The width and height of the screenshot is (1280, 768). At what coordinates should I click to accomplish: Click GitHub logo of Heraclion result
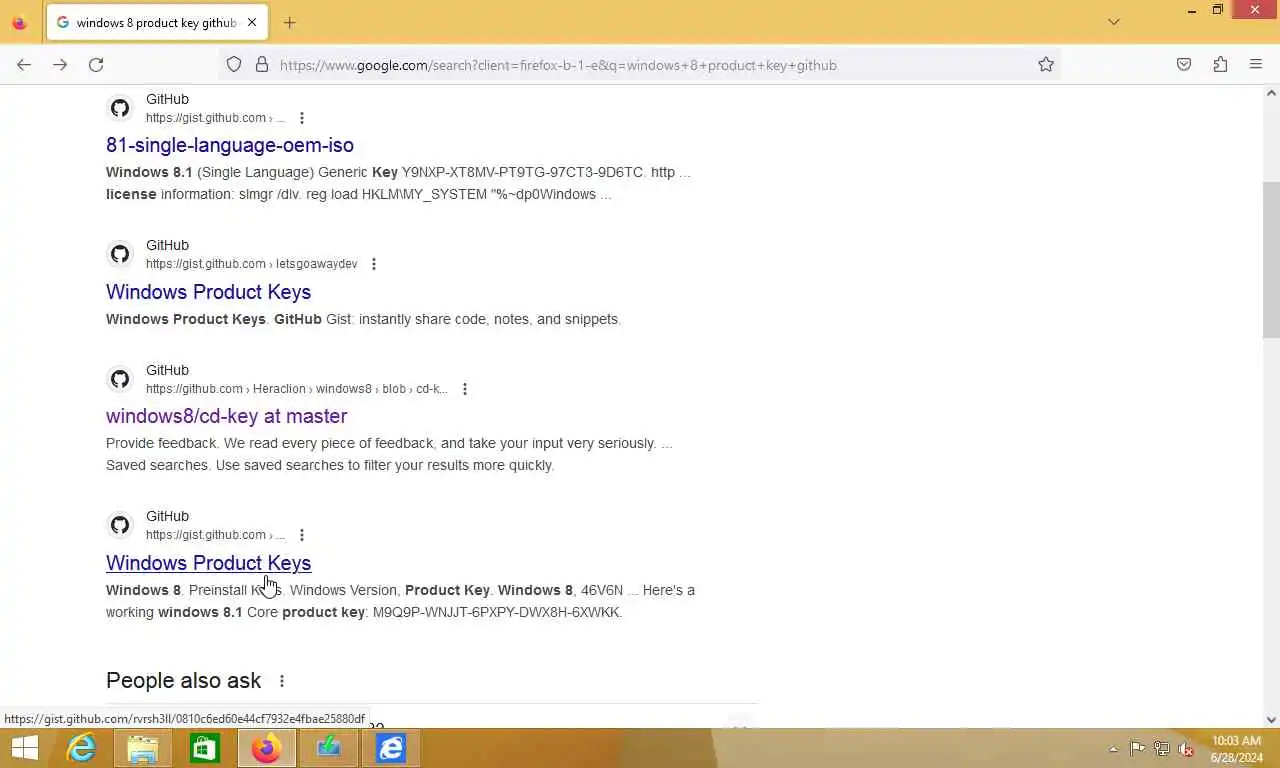point(120,379)
